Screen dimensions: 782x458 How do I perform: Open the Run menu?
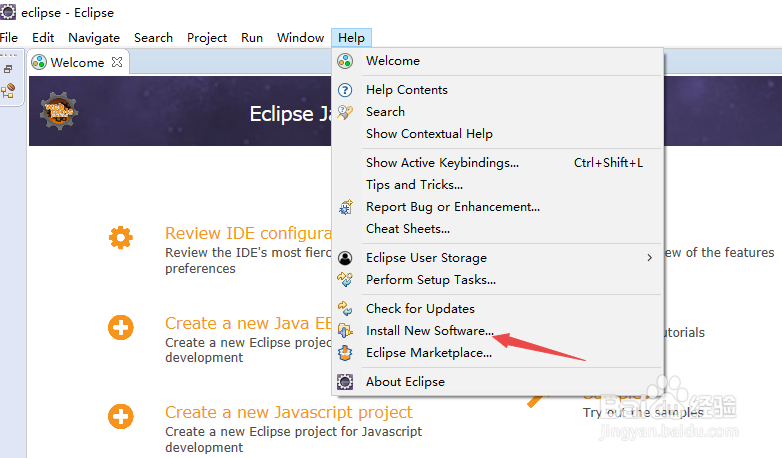252,38
